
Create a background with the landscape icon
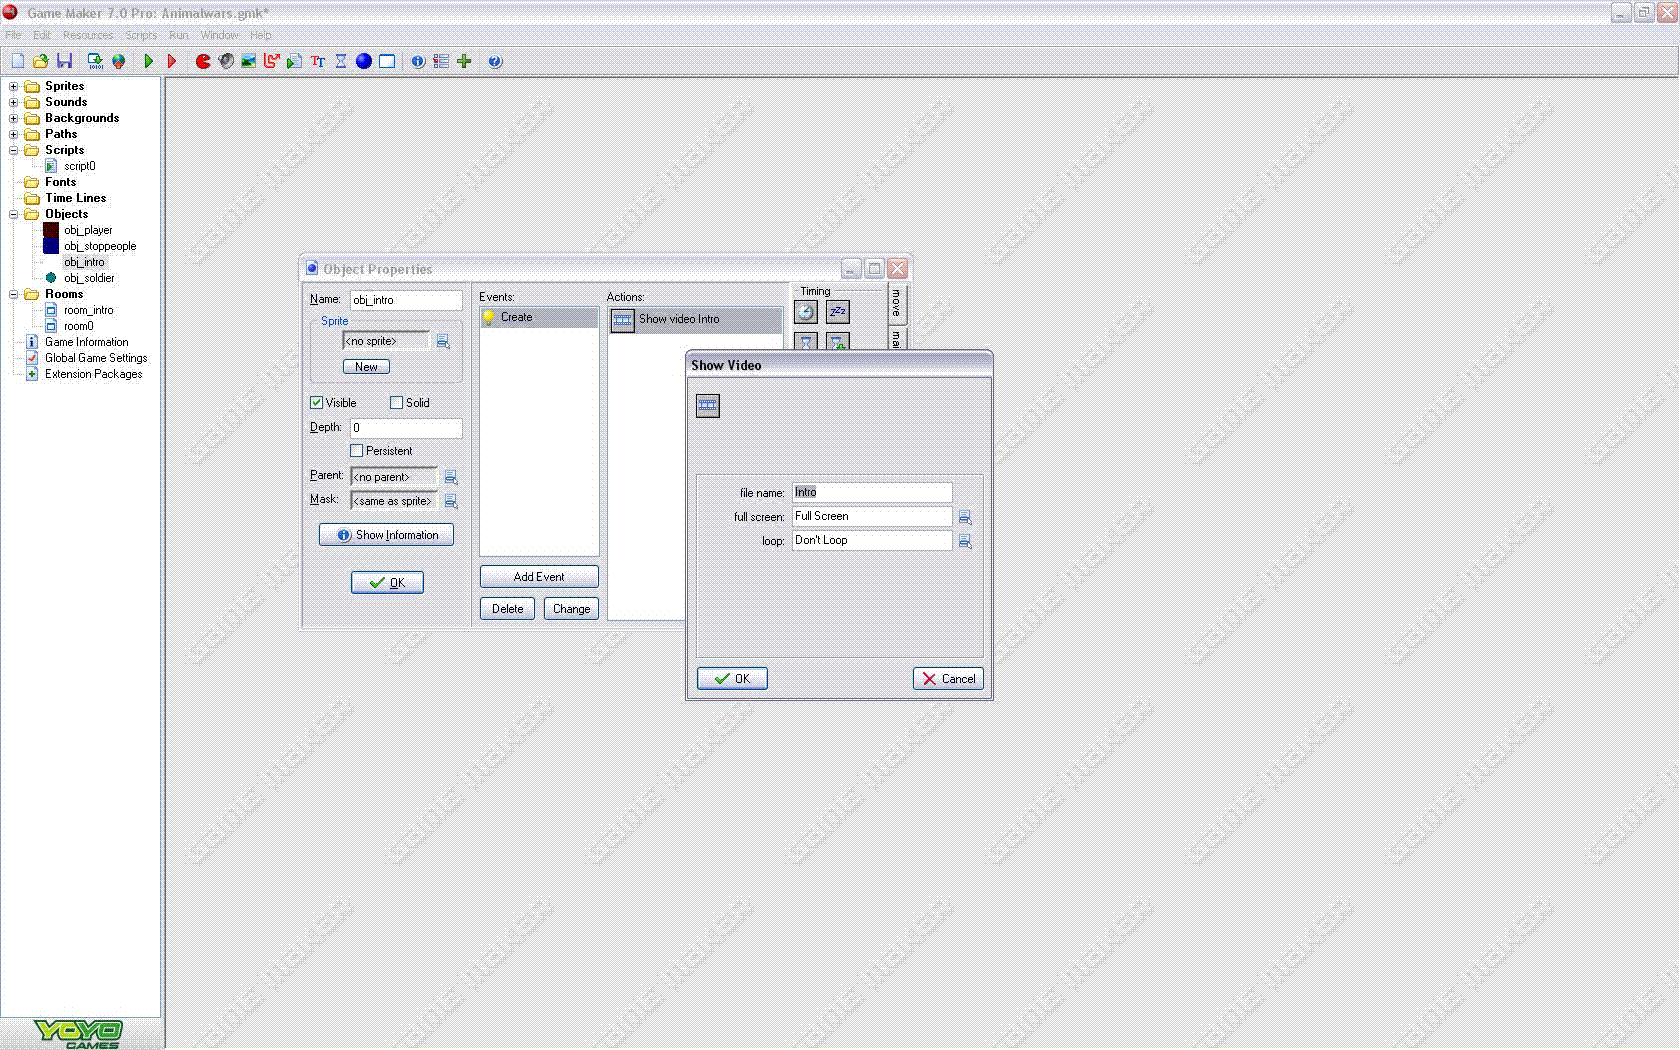[x=249, y=61]
